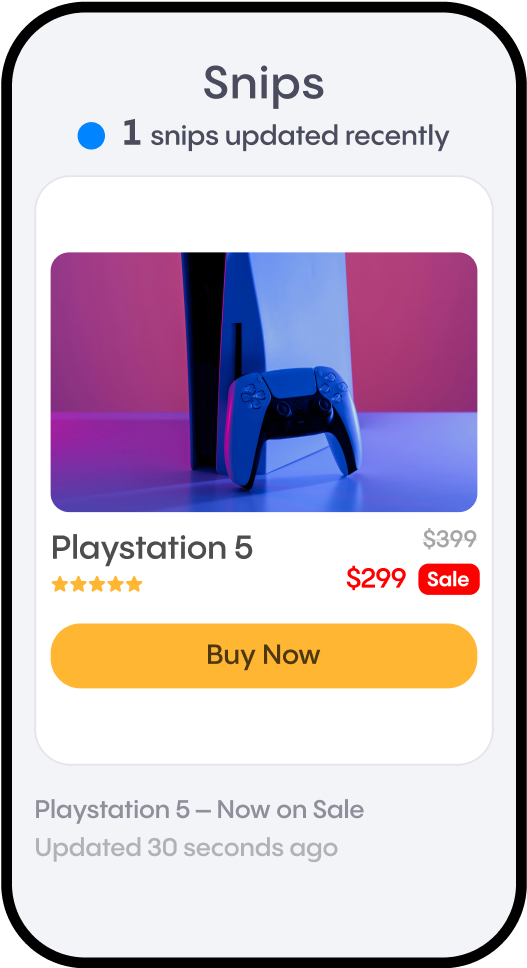Click the red $299 sale price

tap(376, 578)
